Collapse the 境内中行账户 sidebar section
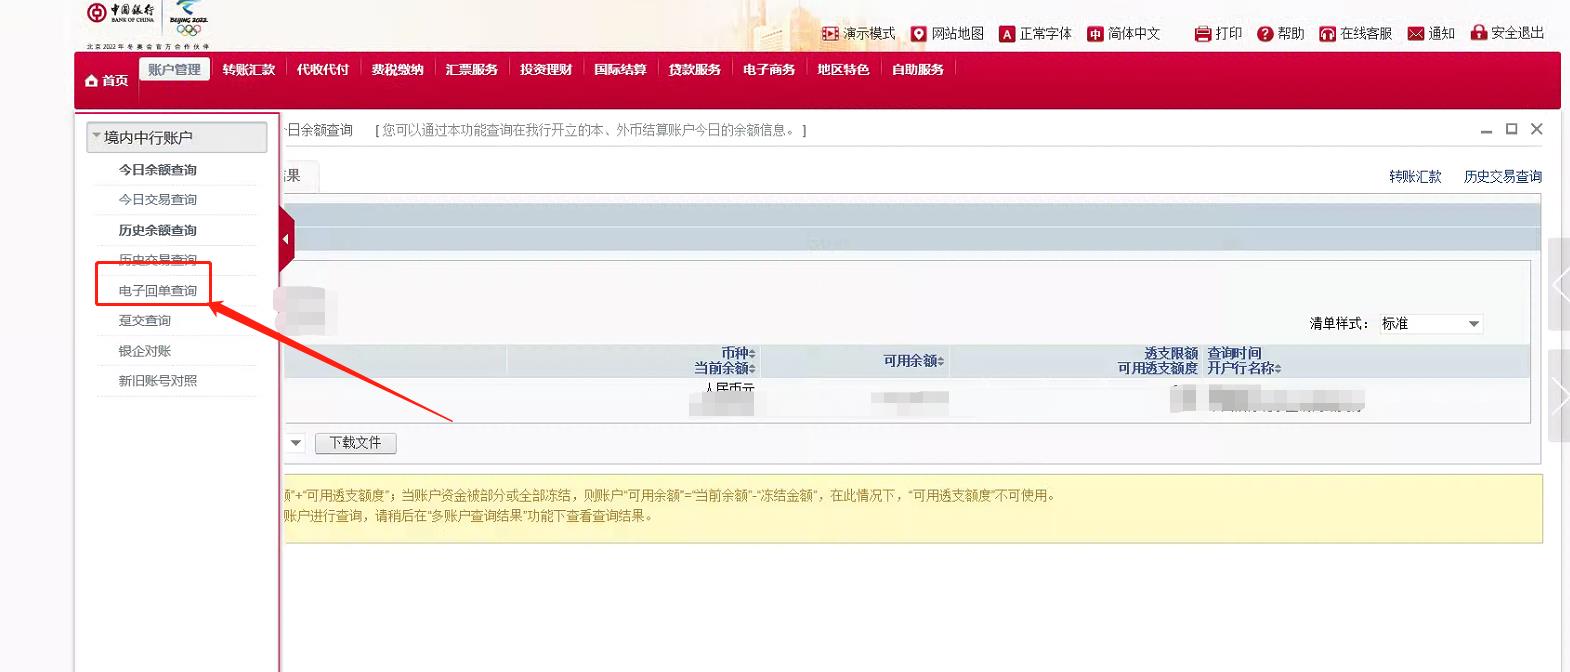Viewport: 1570px width, 672px height. click(177, 137)
